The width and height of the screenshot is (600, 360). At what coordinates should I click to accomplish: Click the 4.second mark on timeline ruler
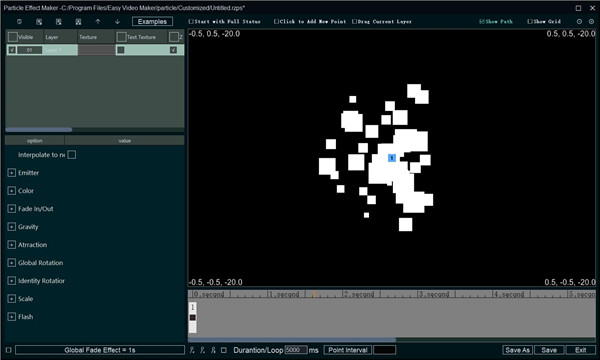(509, 294)
